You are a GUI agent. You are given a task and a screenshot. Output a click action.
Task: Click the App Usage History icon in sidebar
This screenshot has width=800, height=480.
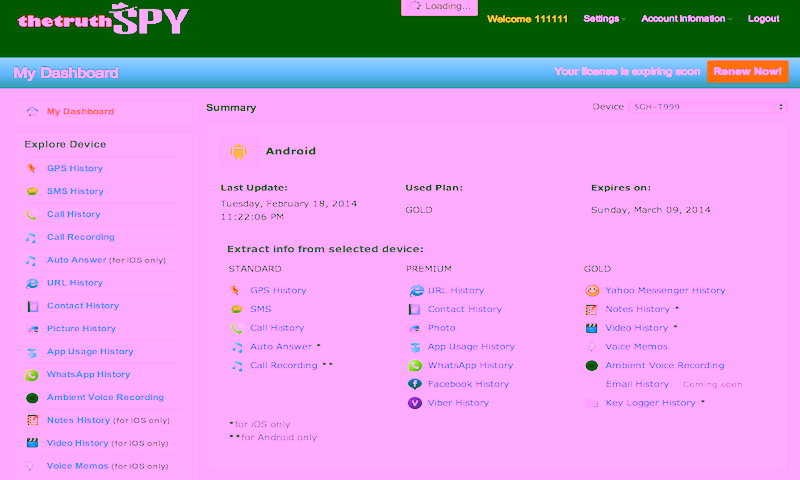pos(32,352)
